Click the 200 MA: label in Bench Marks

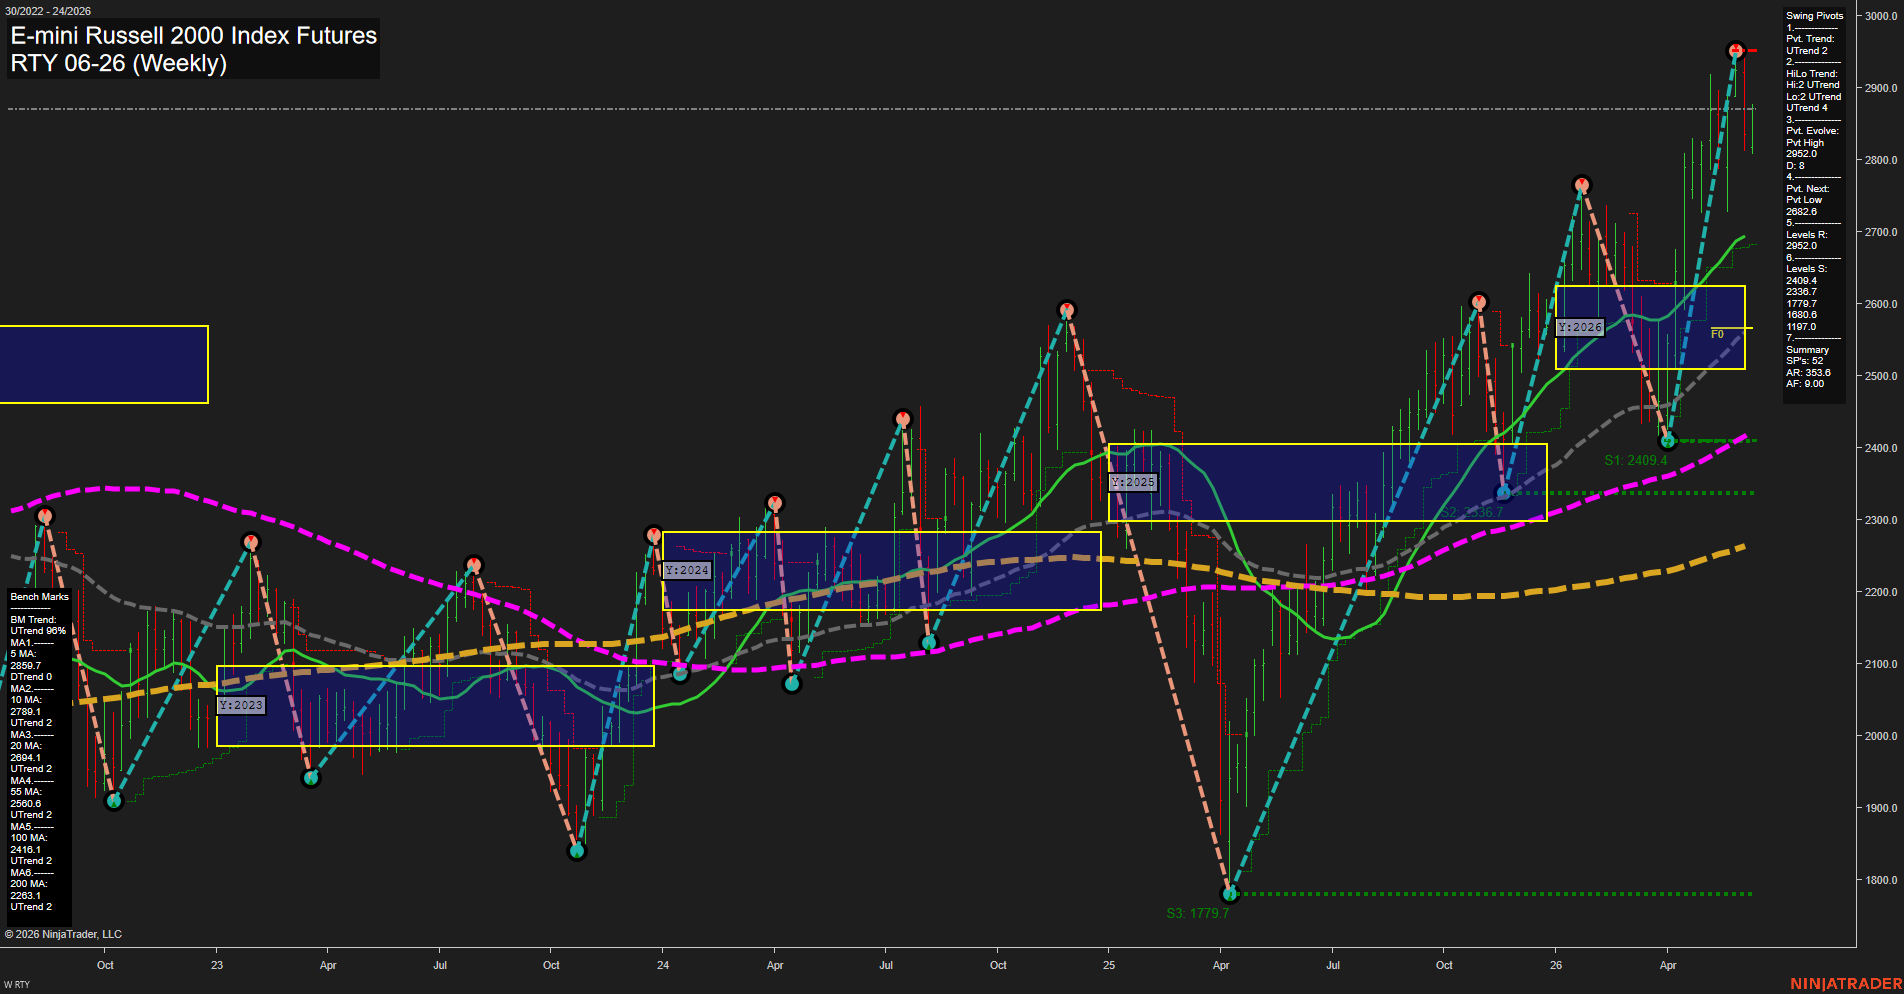click(x=29, y=884)
